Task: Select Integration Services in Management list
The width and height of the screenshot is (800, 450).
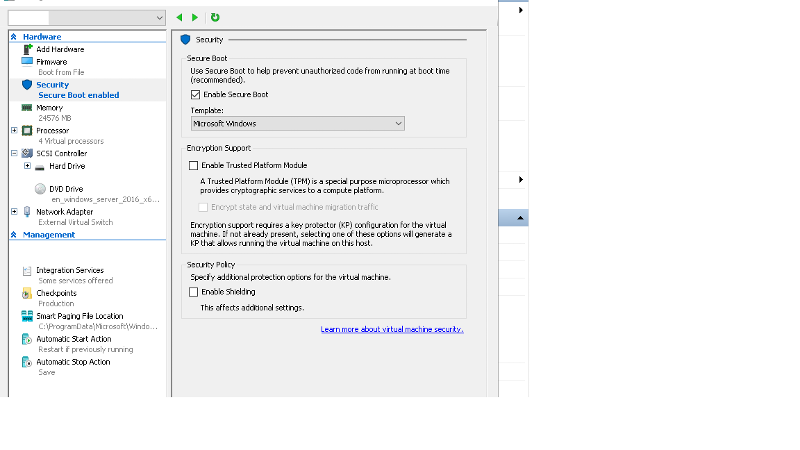Action: coord(69,270)
